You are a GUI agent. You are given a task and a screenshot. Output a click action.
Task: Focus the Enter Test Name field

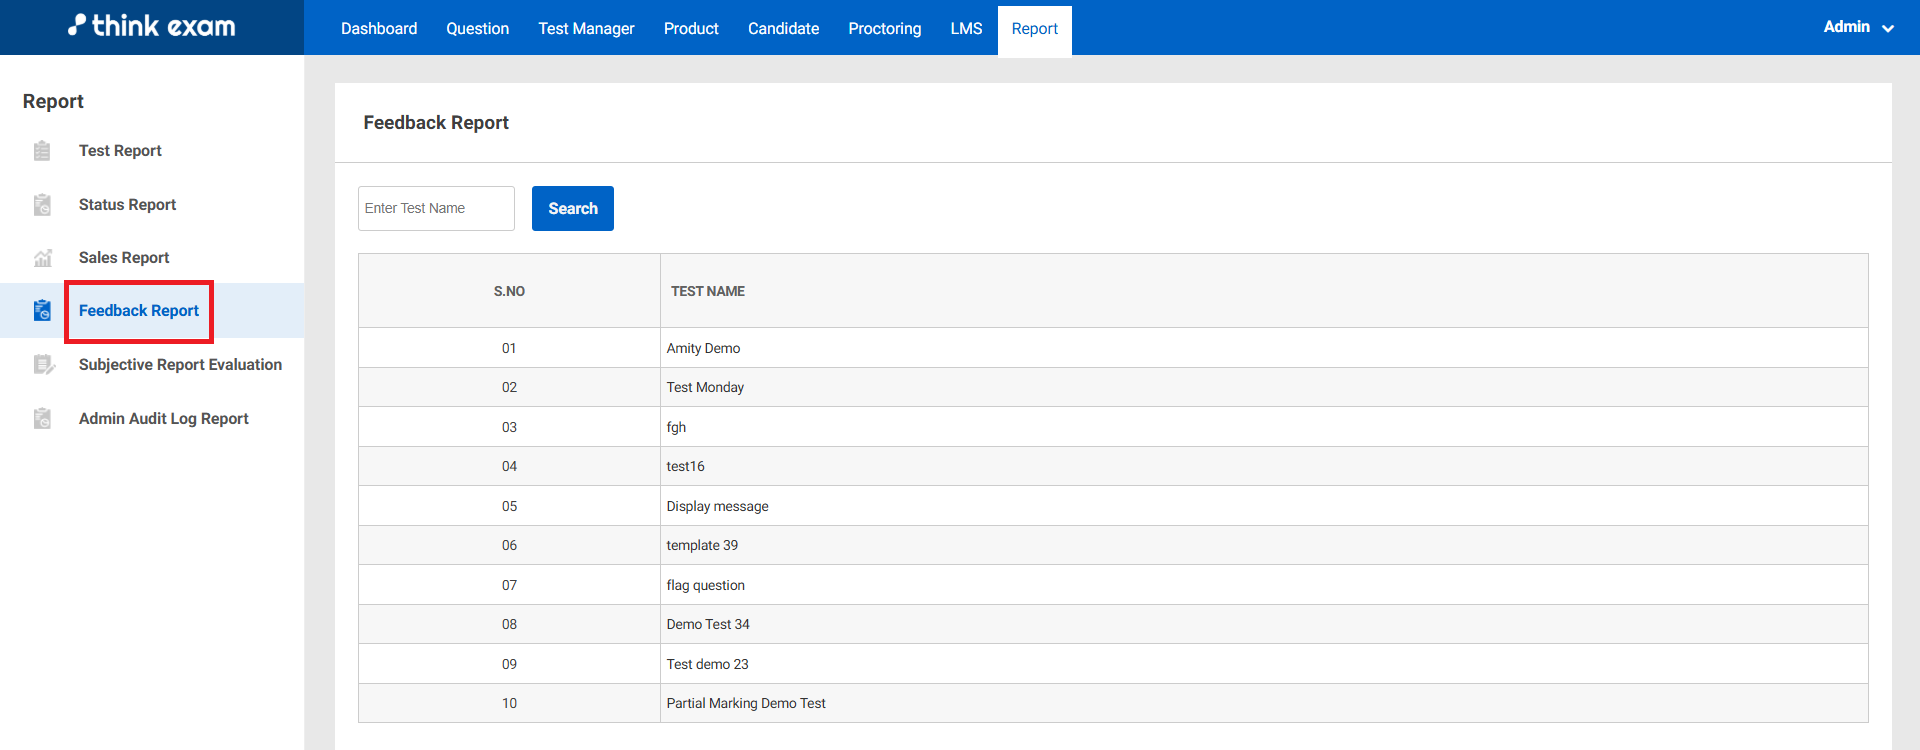pyautogui.click(x=436, y=208)
